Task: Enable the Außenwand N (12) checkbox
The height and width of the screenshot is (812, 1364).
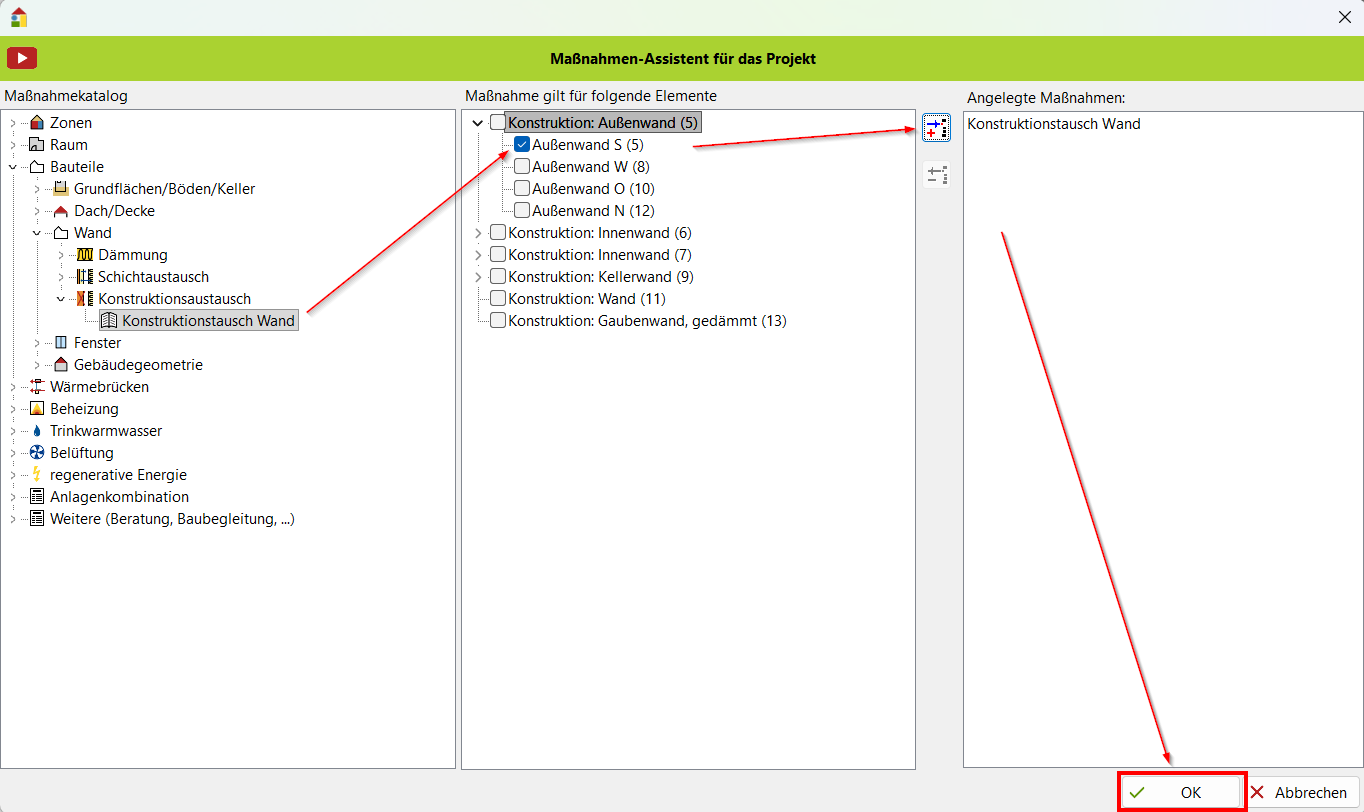Action: pos(522,211)
